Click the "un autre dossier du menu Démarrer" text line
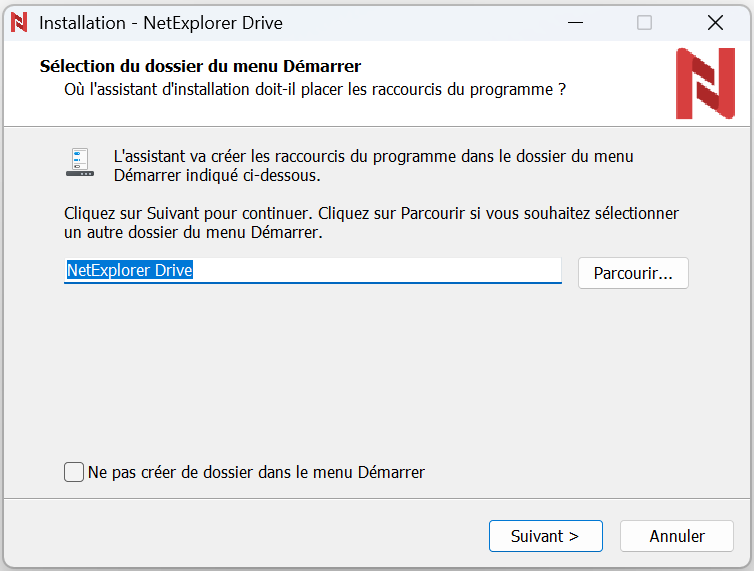Viewport: 754px width, 571px height. [x=193, y=233]
